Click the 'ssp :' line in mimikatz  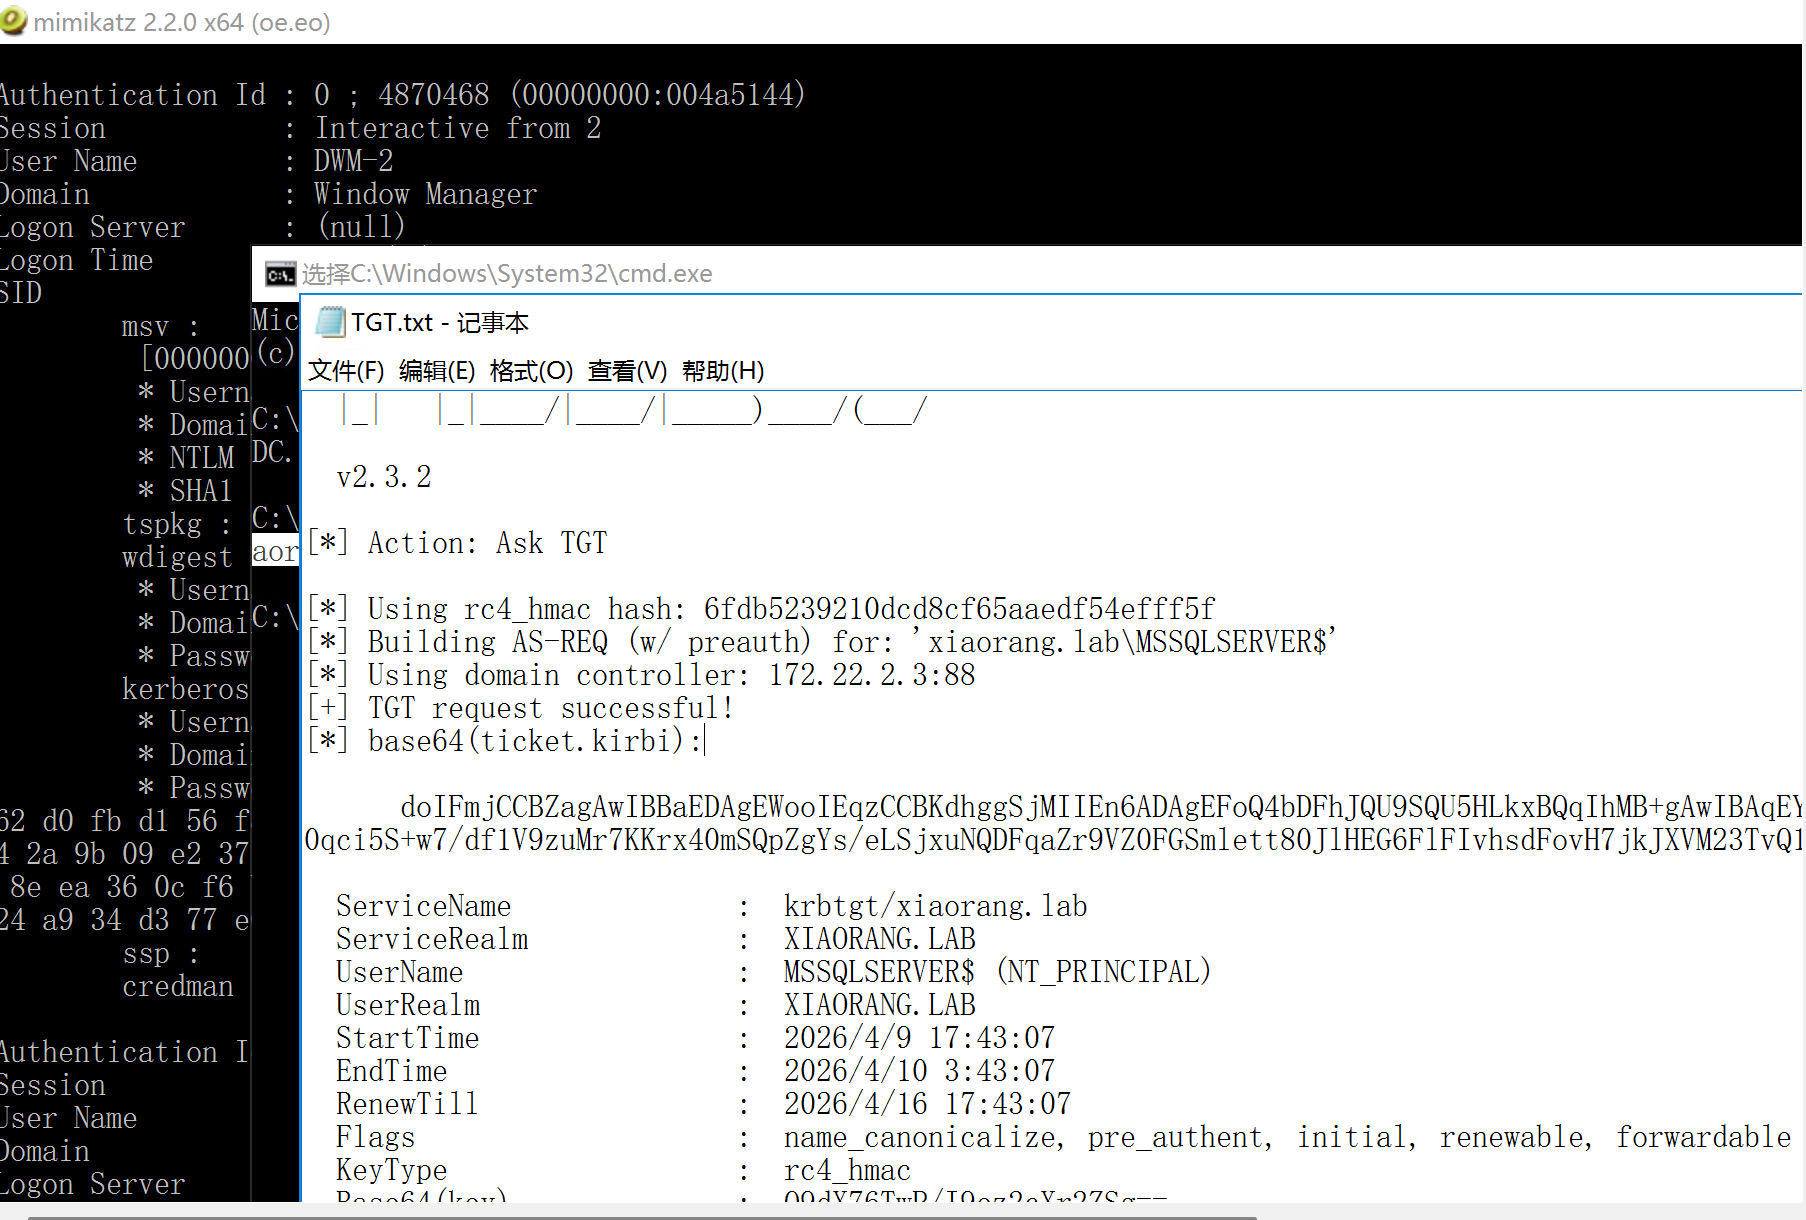tap(161, 953)
